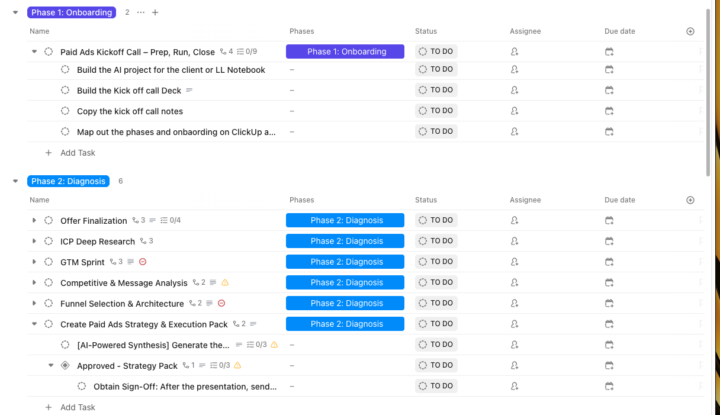Click the assignee icon for GTM Sprint
Viewport: 720px width, 415px height.
(514, 262)
